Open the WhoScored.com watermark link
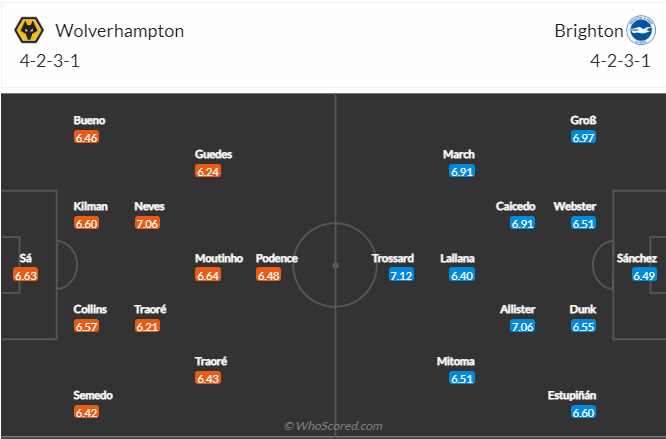The height and width of the screenshot is (439, 666). coord(333,426)
